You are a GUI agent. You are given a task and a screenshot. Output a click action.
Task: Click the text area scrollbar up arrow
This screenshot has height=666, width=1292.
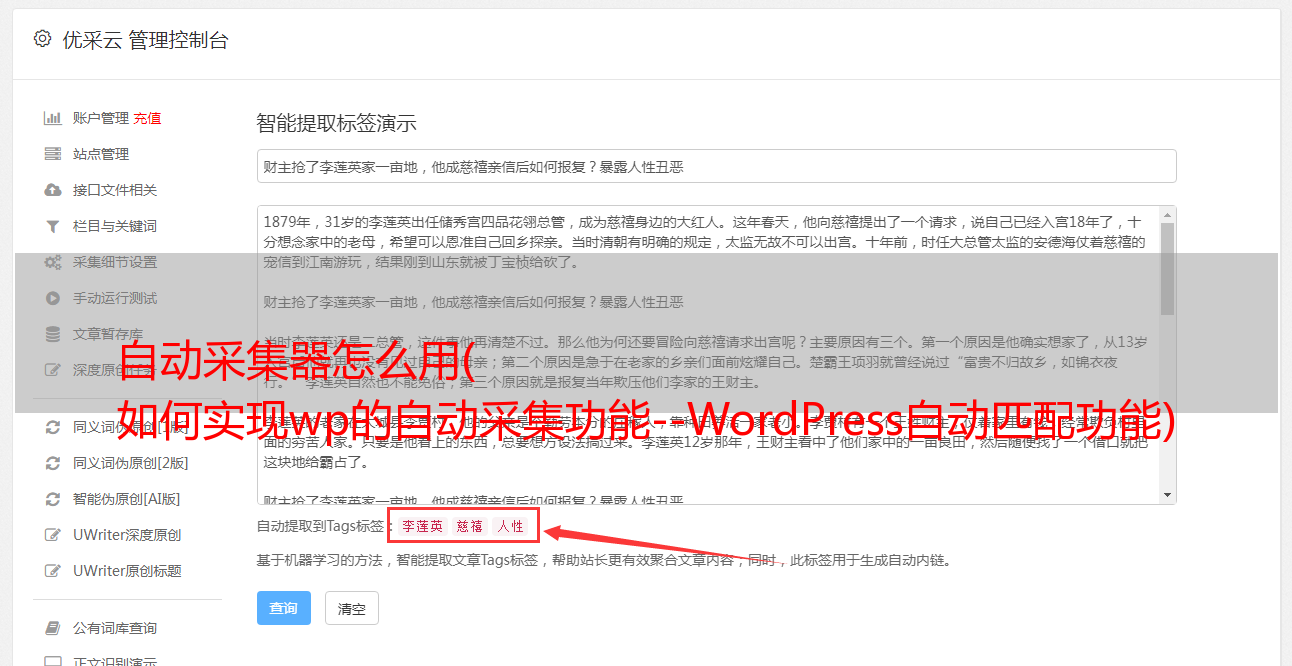tap(1167, 215)
